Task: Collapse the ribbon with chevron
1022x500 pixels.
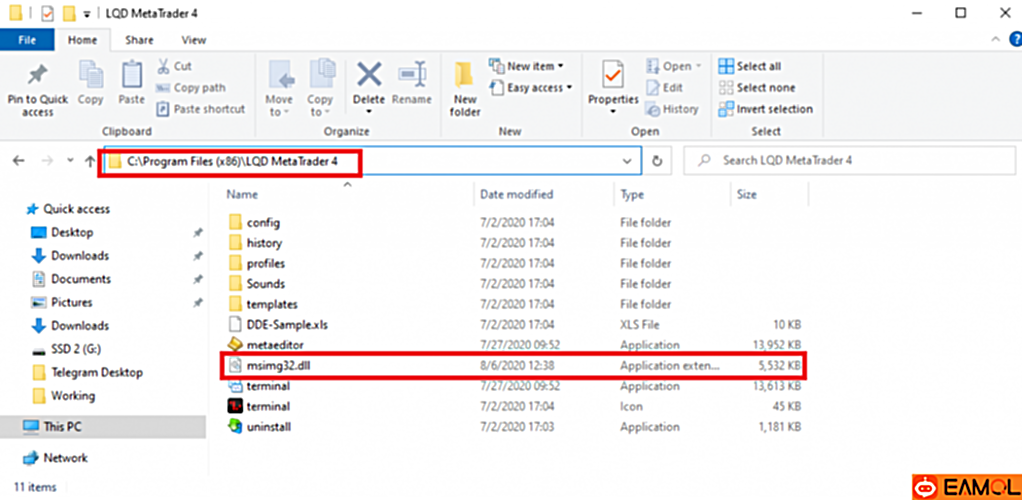Action: point(995,40)
